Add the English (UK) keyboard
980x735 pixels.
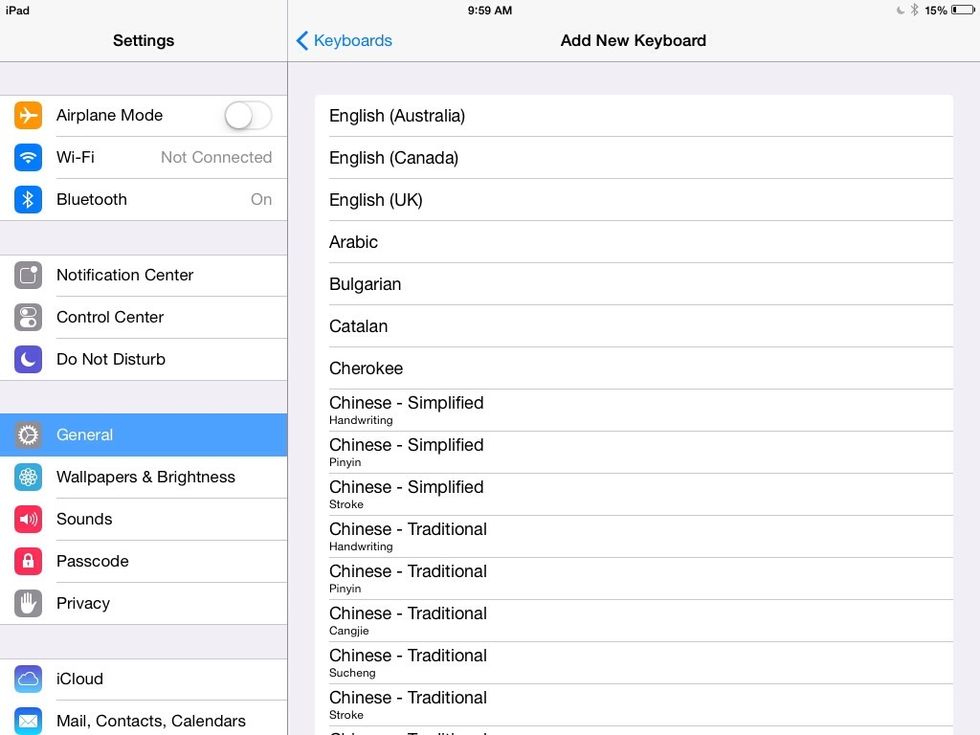pos(634,199)
